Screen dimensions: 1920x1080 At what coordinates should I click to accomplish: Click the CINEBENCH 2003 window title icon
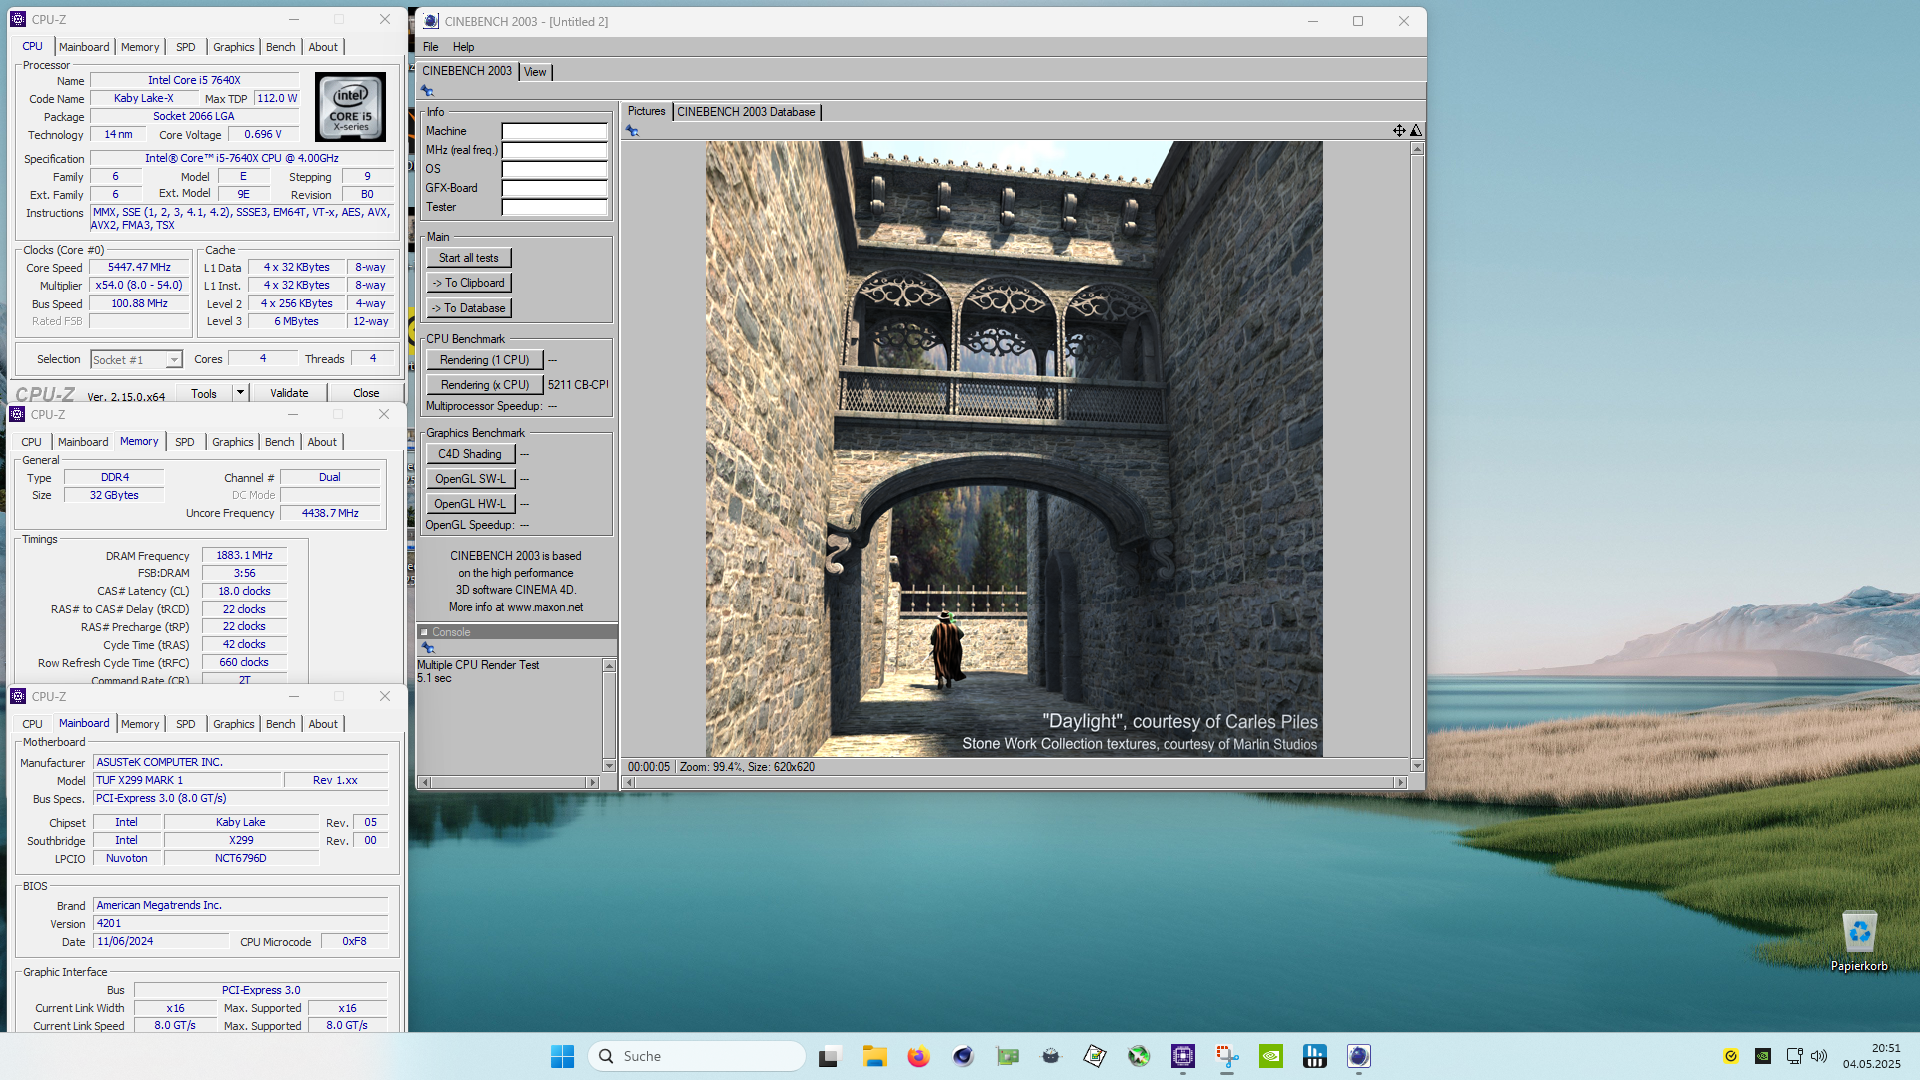pos(431,21)
